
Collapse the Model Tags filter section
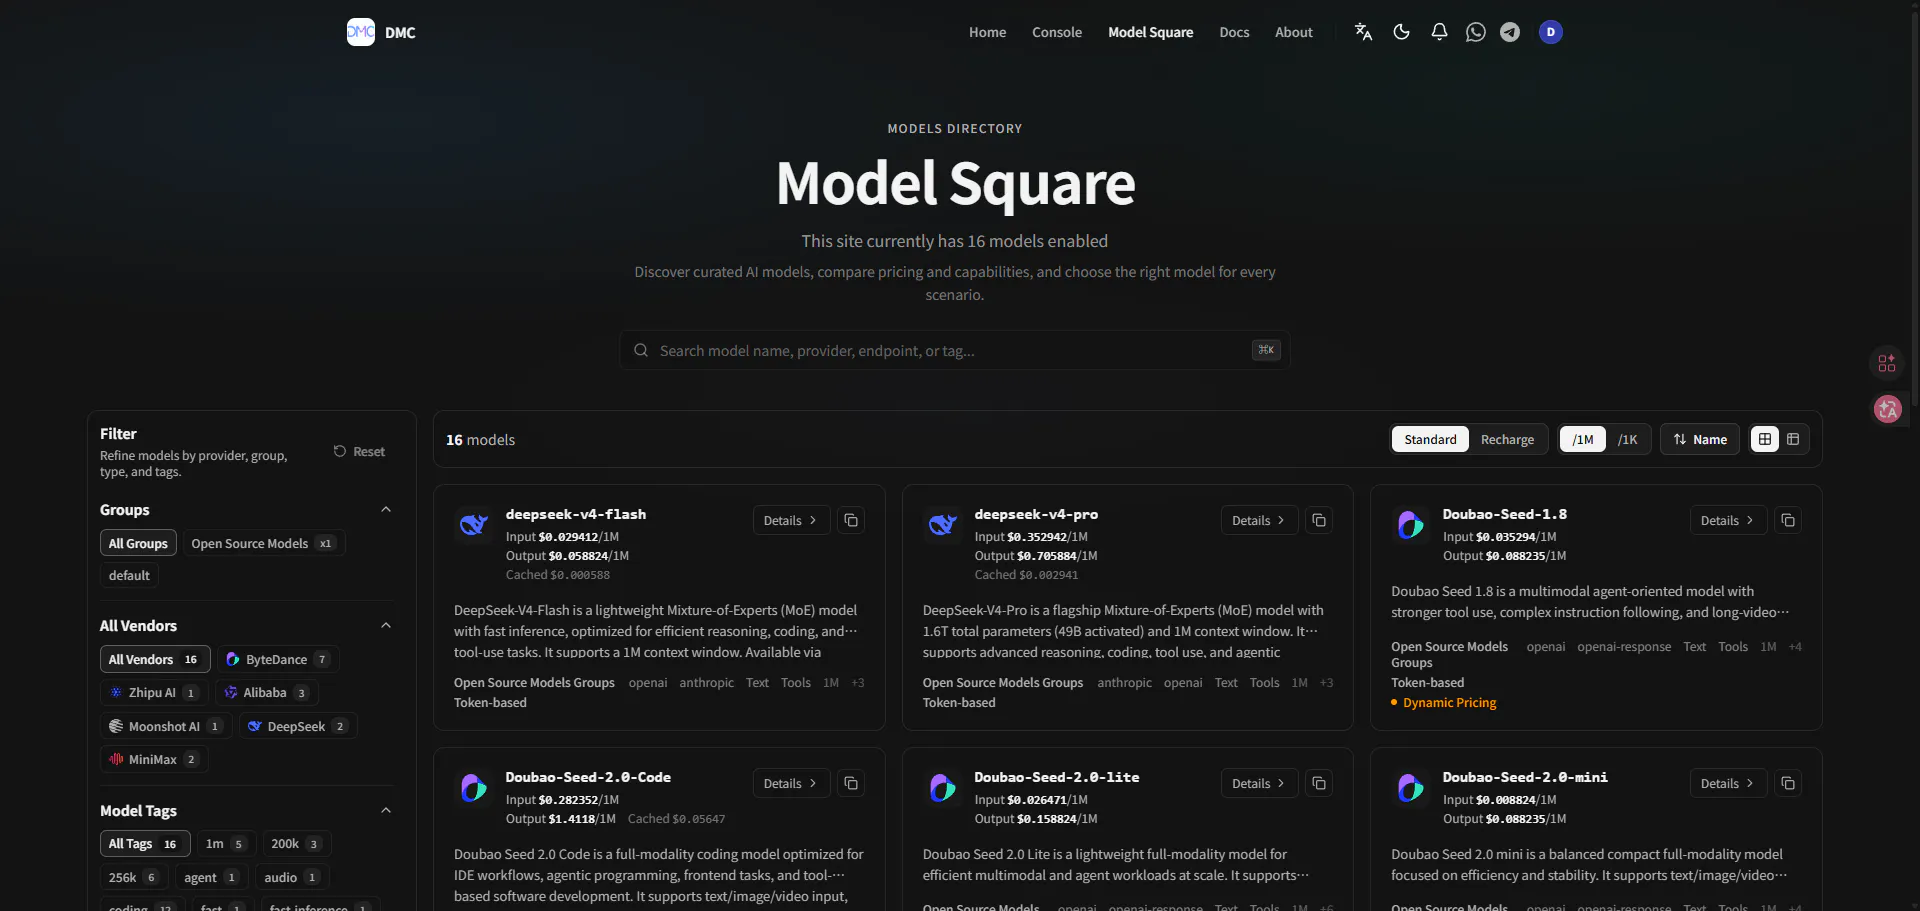(386, 811)
